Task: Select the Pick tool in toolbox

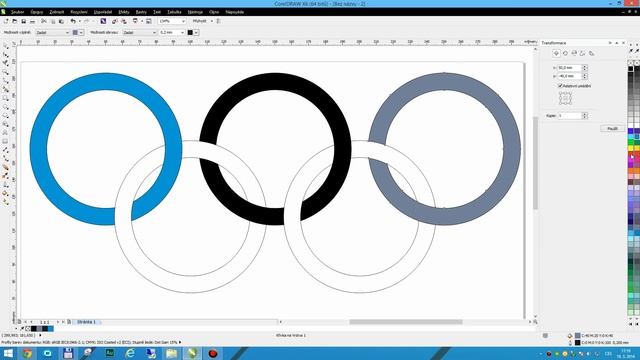Action: tap(6, 46)
